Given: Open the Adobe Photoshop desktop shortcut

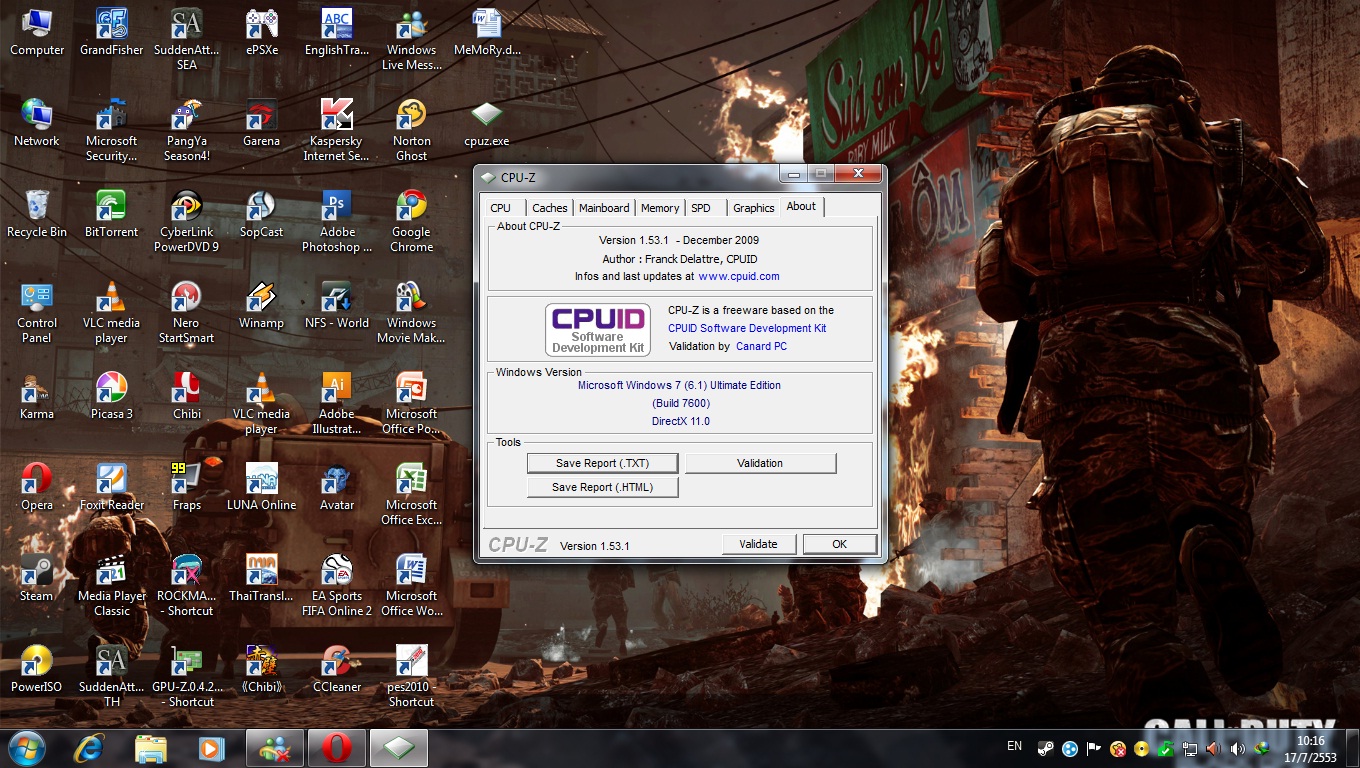Looking at the screenshot, I should click(336, 221).
